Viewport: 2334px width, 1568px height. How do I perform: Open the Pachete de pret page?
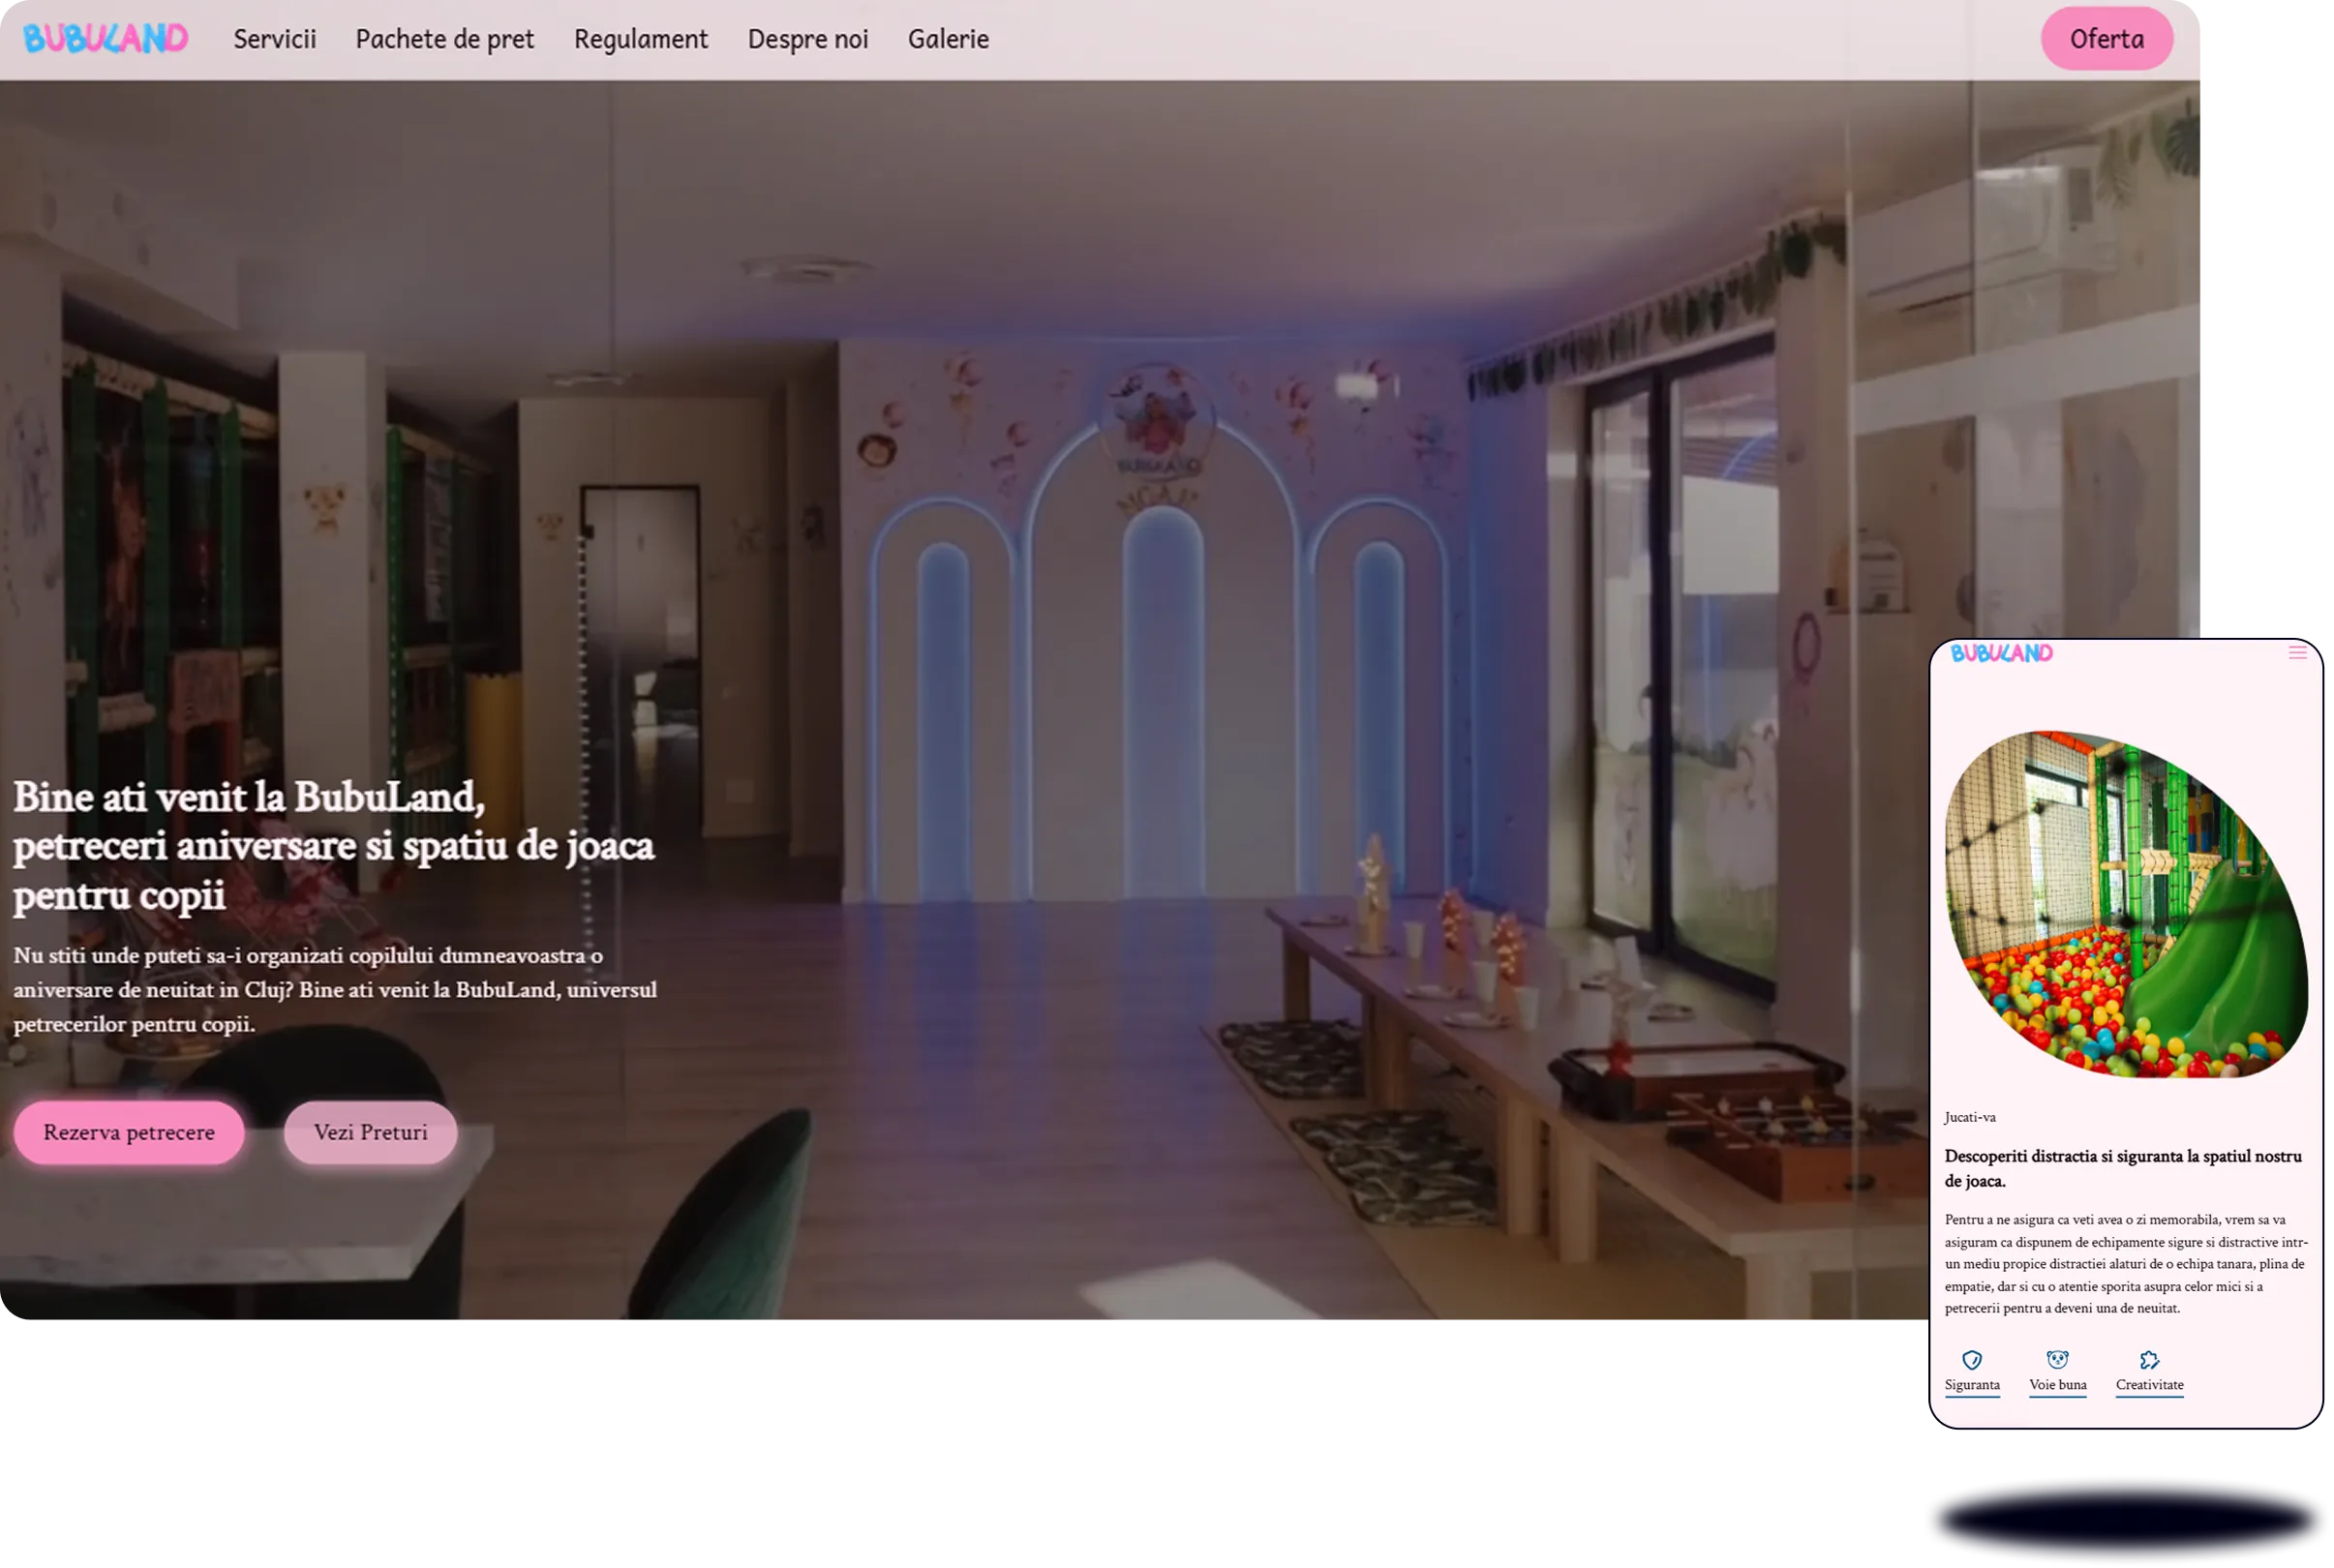pyautogui.click(x=445, y=39)
